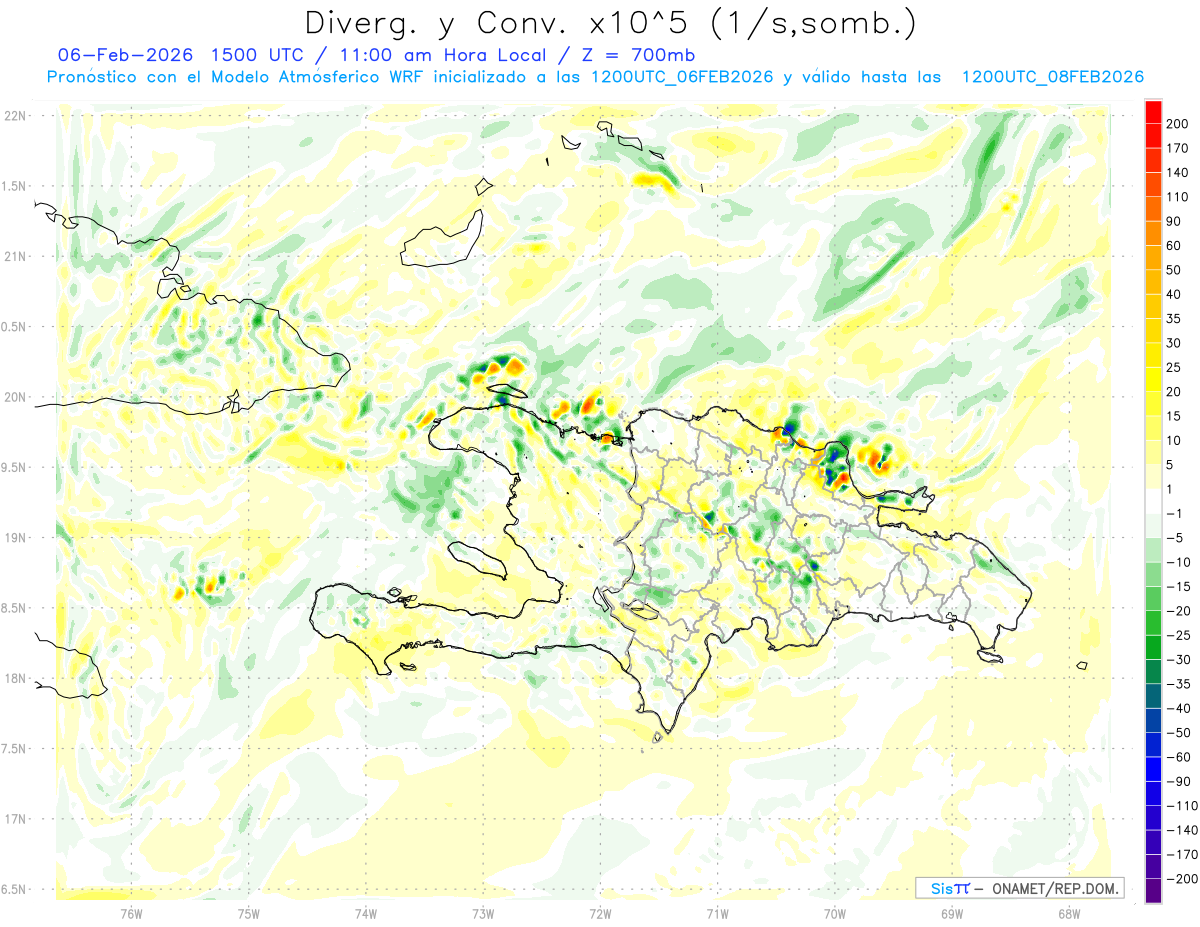Viewport: 1200px width, 927px height.
Task: Click the 73W longitude label
Action: (x=483, y=912)
